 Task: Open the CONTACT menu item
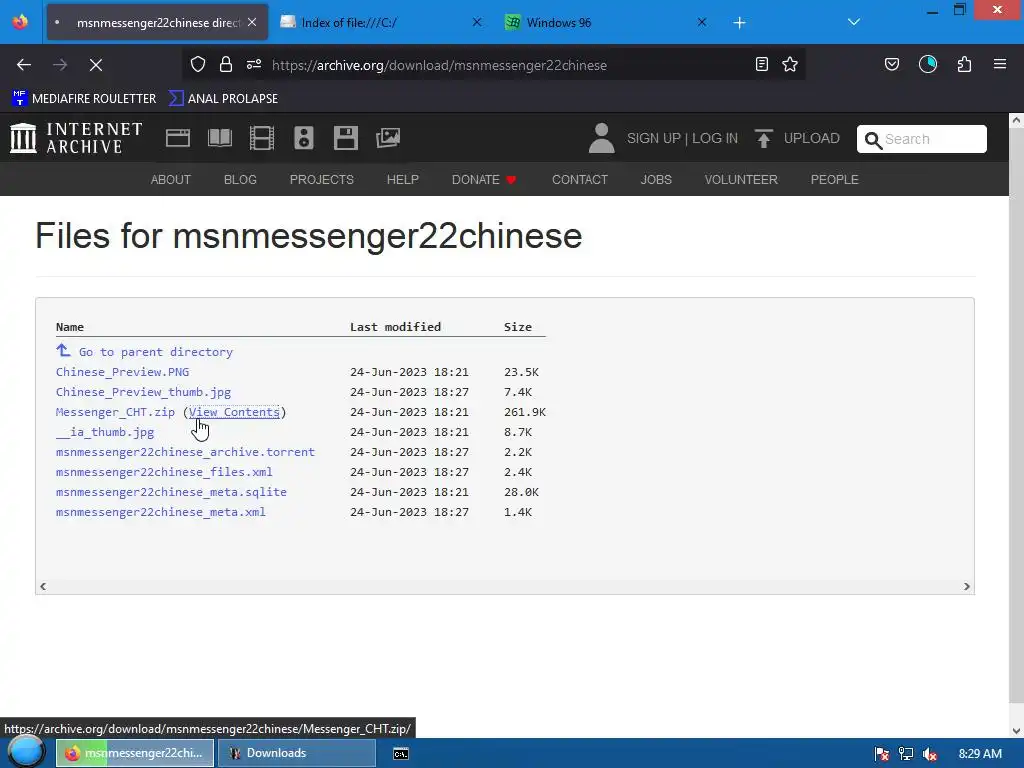580,180
